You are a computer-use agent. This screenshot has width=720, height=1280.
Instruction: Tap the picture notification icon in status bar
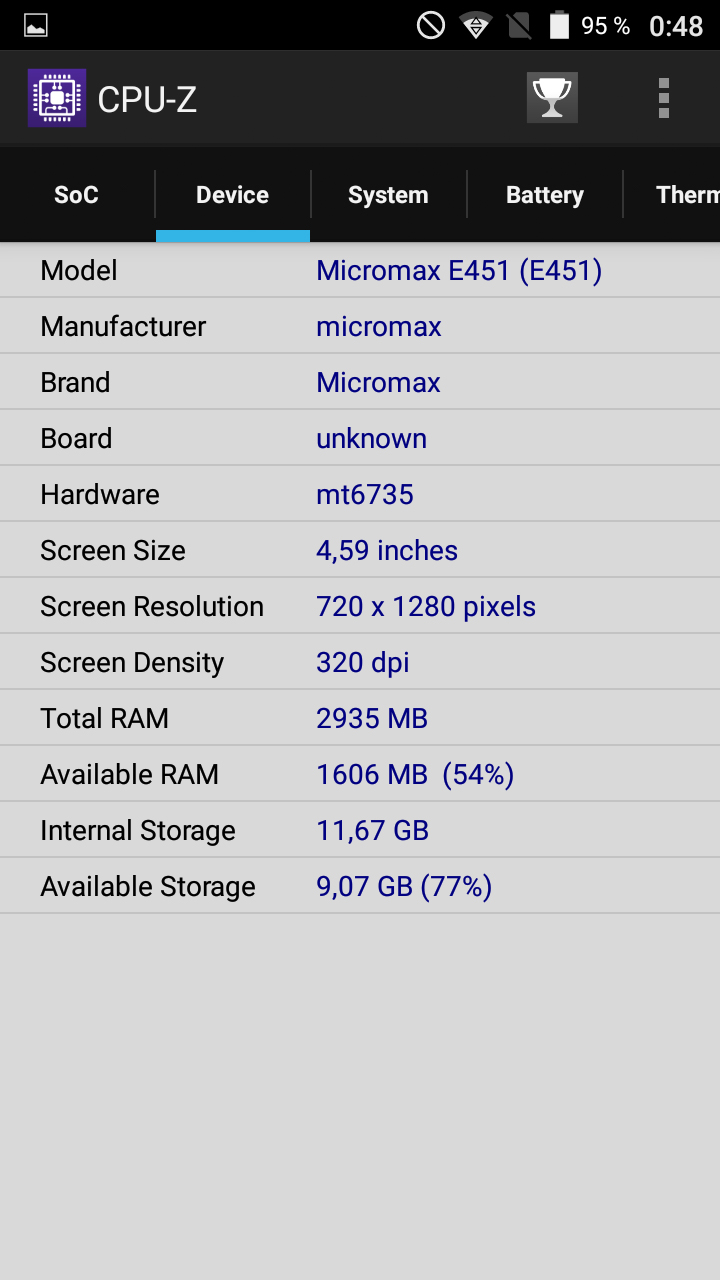click(36, 26)
